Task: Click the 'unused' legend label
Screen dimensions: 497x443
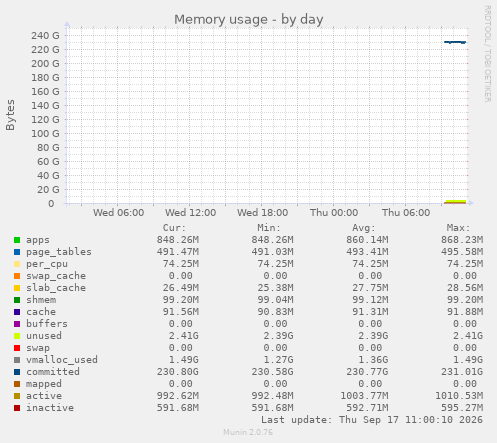Action: (44, 336)
